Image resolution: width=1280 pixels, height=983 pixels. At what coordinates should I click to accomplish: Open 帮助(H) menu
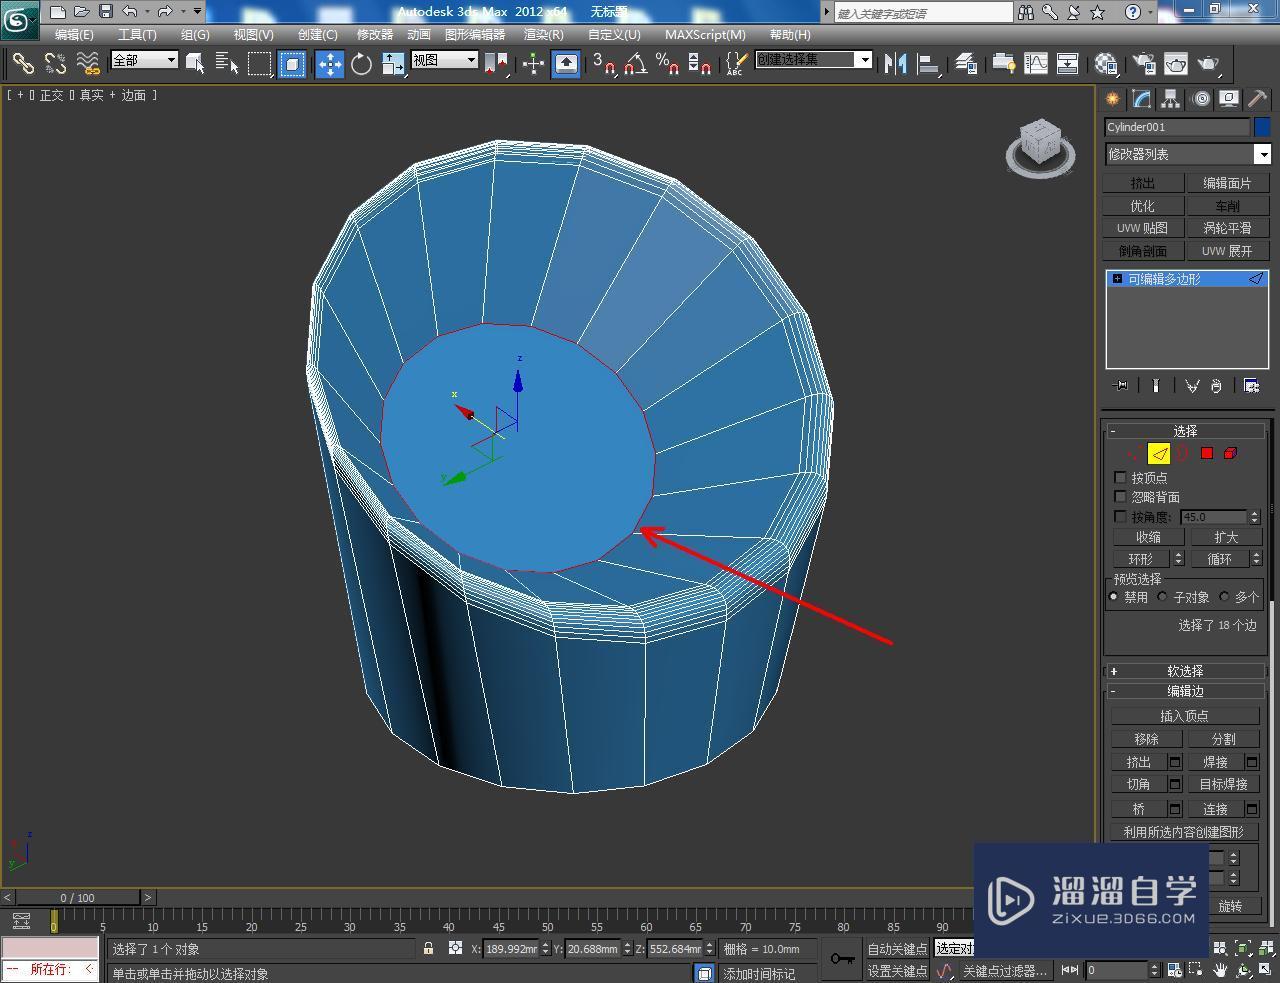point(790,34)
